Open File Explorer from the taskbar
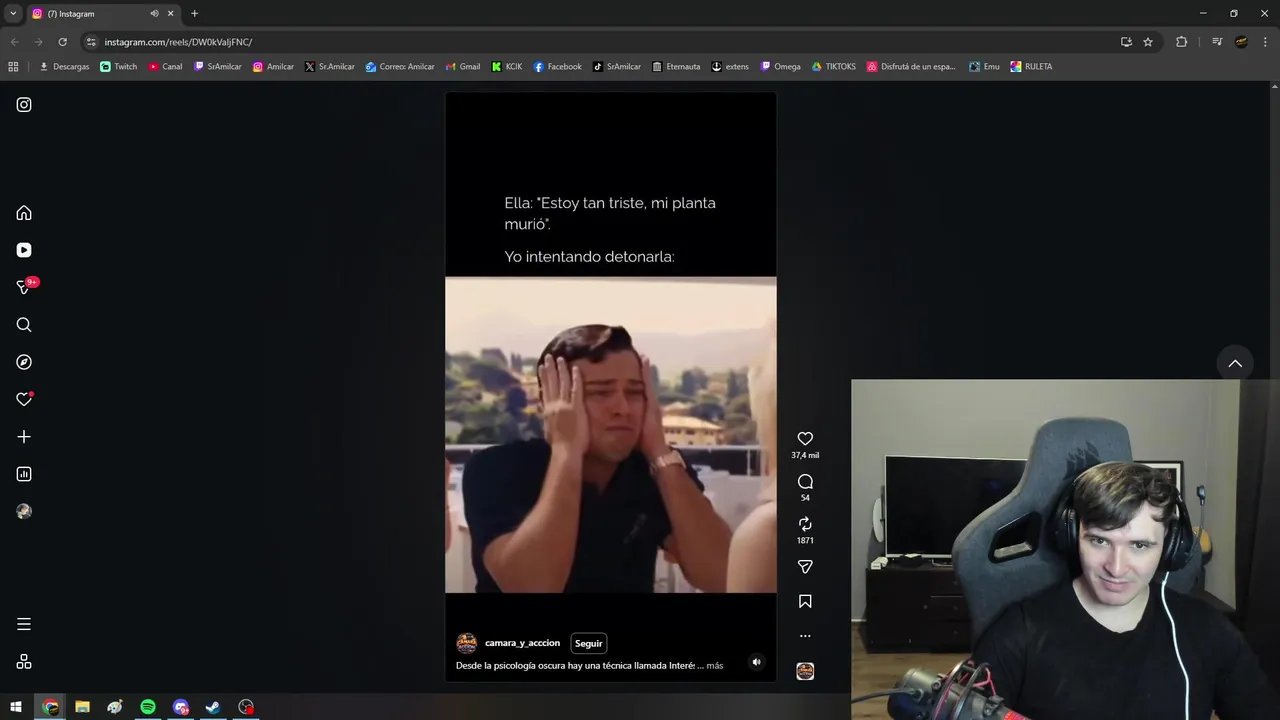Viewport: 1280px width, 720px height. (82, 707)
